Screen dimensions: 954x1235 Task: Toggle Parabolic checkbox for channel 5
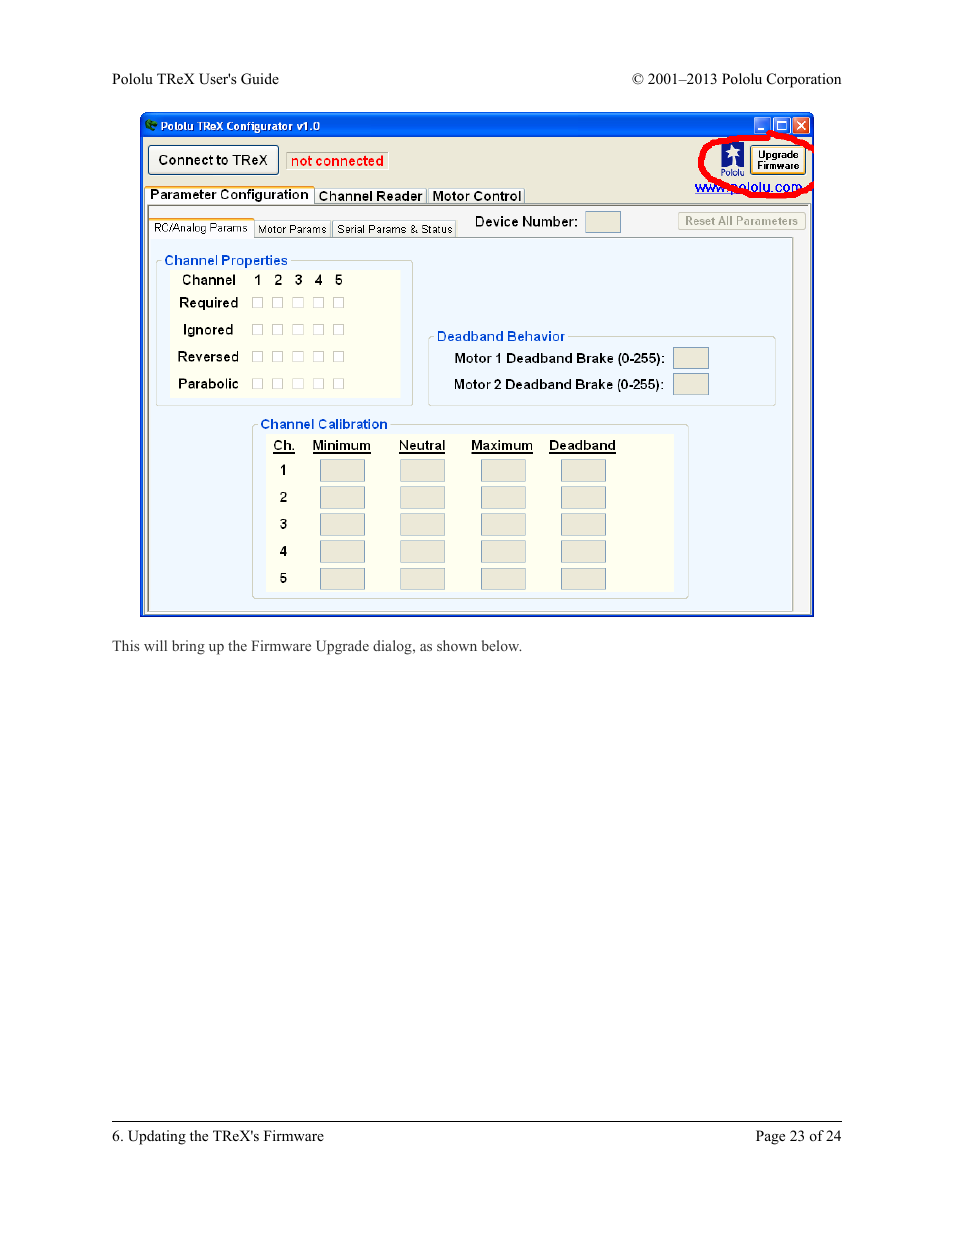tap(339, 384)
